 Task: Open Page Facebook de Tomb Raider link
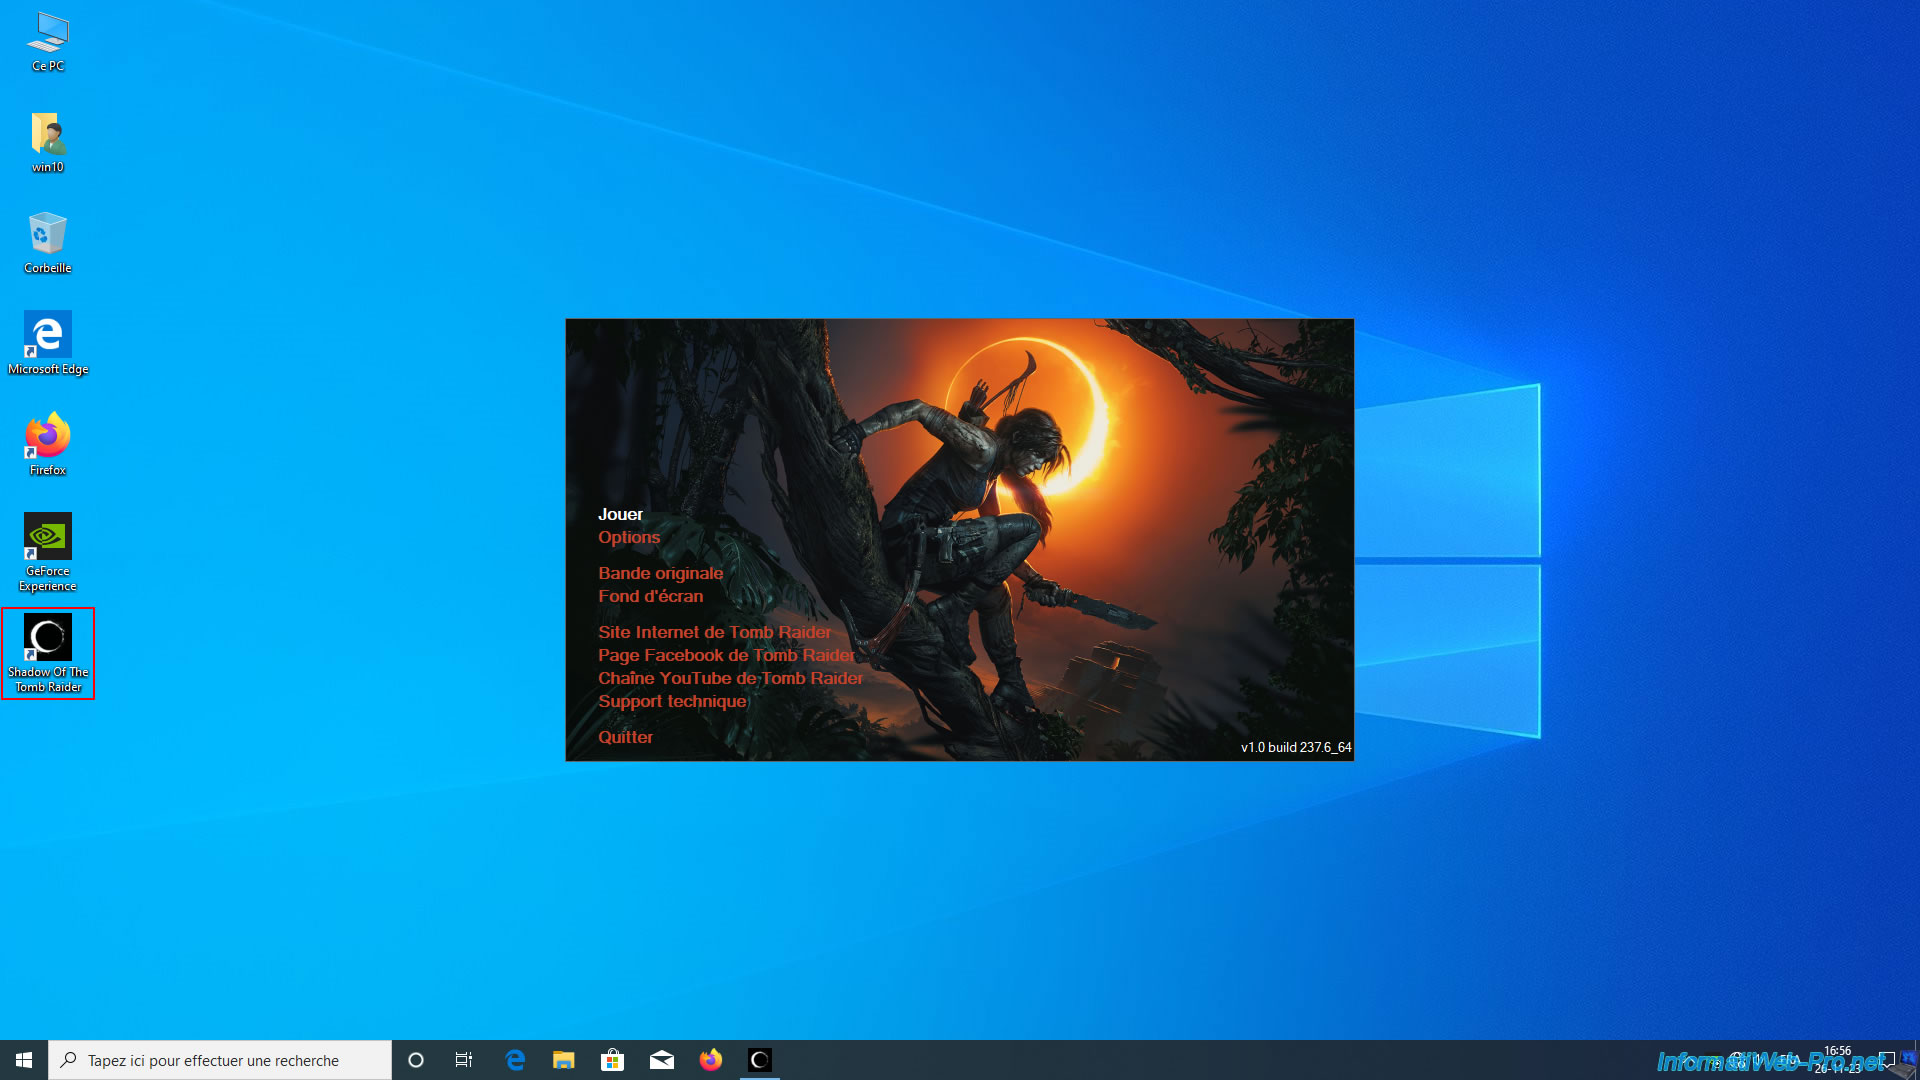coord(726,655)
